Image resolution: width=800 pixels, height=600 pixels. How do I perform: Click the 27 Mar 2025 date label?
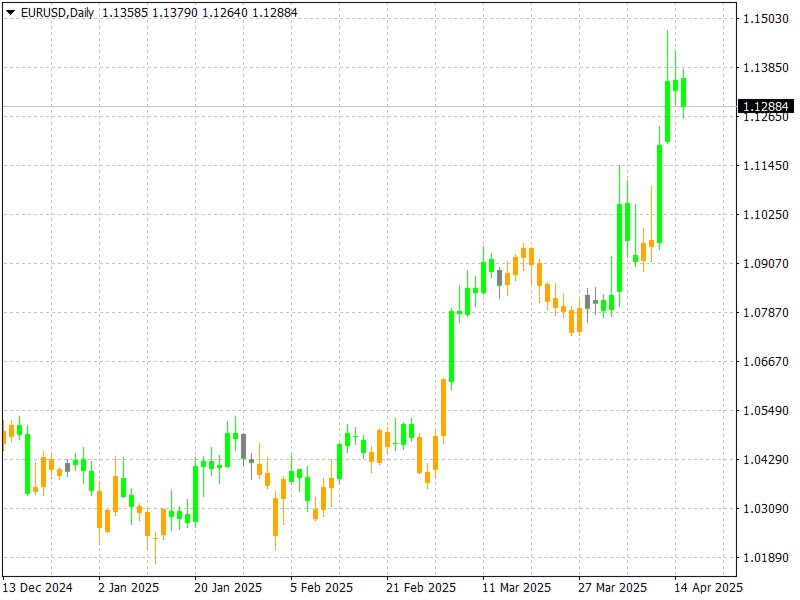(x=612, y=588)
